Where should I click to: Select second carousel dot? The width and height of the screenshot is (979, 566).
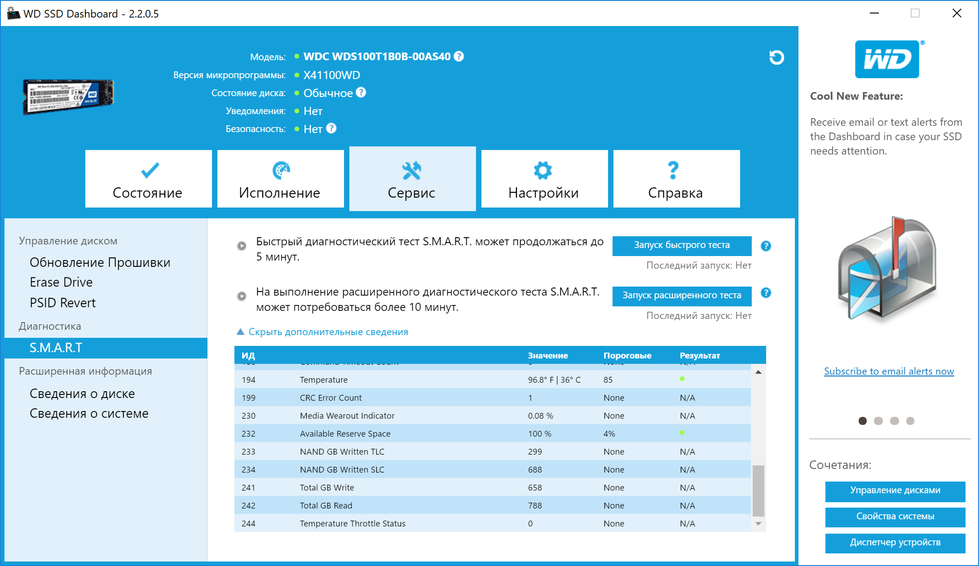point(878,421)
